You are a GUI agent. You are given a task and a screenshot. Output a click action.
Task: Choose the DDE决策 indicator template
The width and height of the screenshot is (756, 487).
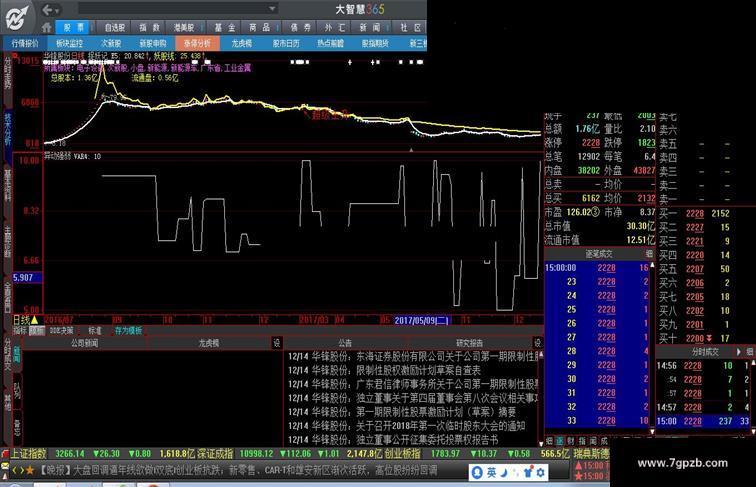coord(61,331)
